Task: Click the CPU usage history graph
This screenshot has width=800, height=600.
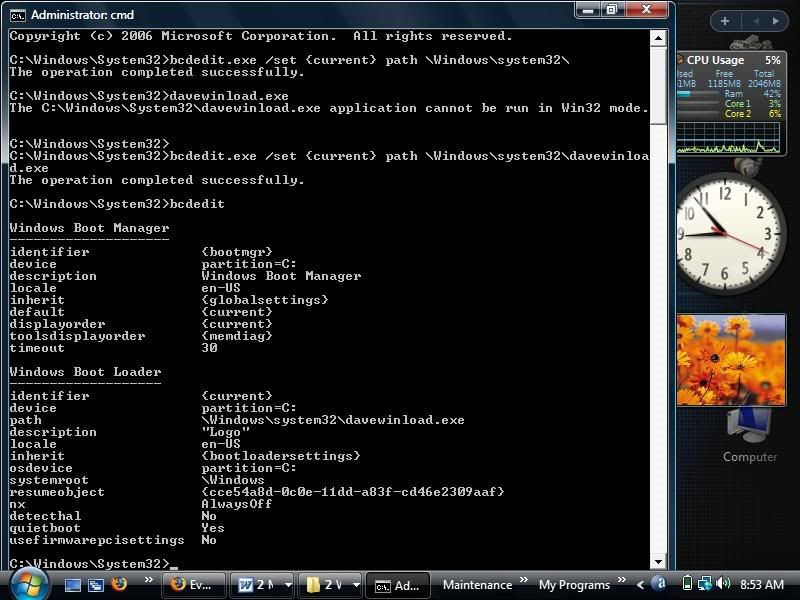Action: (728, 137)
